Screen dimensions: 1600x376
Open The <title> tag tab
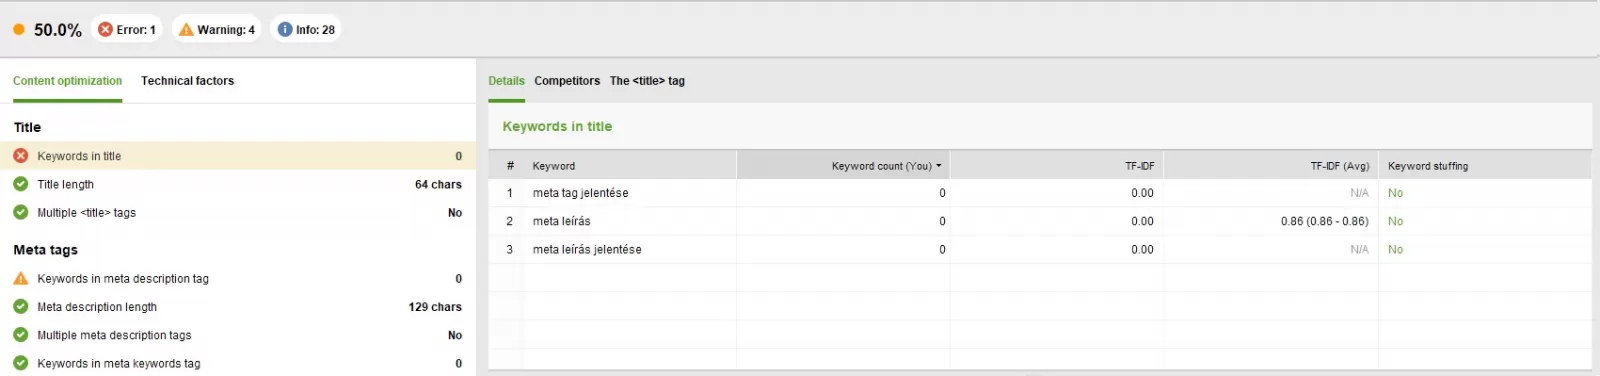coord(647,81)
